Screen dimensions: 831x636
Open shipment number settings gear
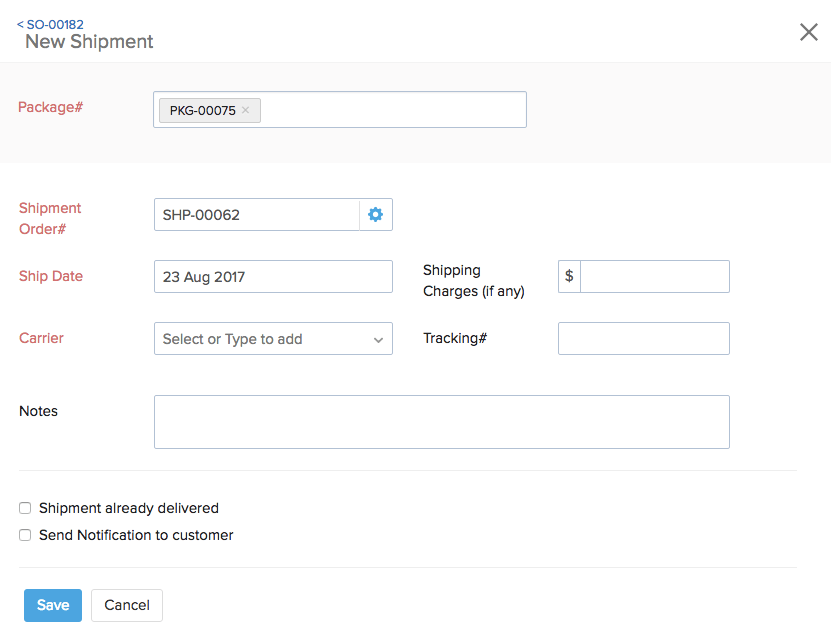pos(375,215)
